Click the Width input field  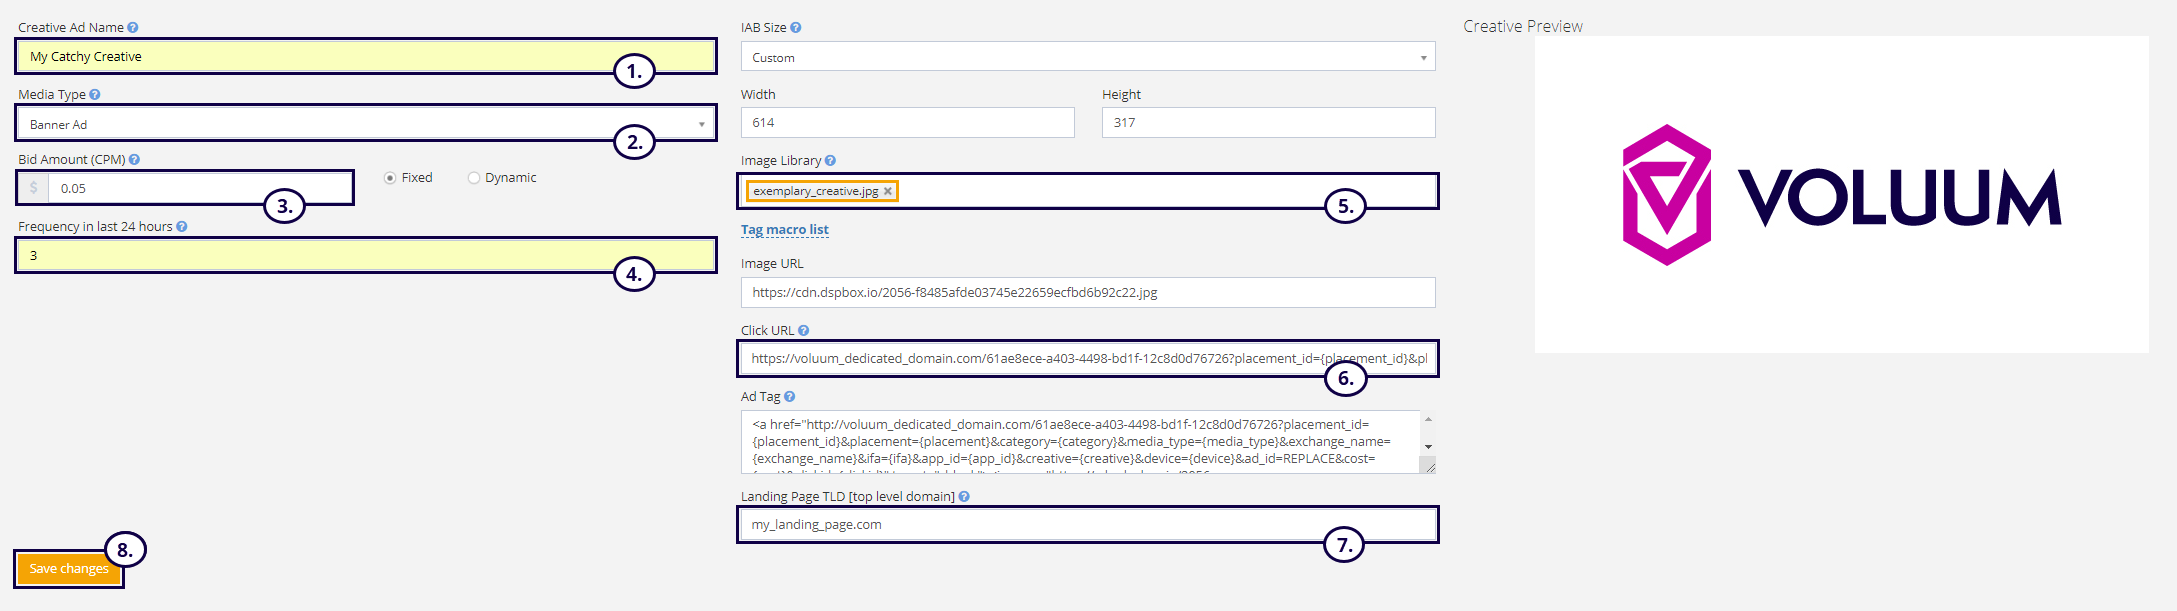tap(907, 123)
